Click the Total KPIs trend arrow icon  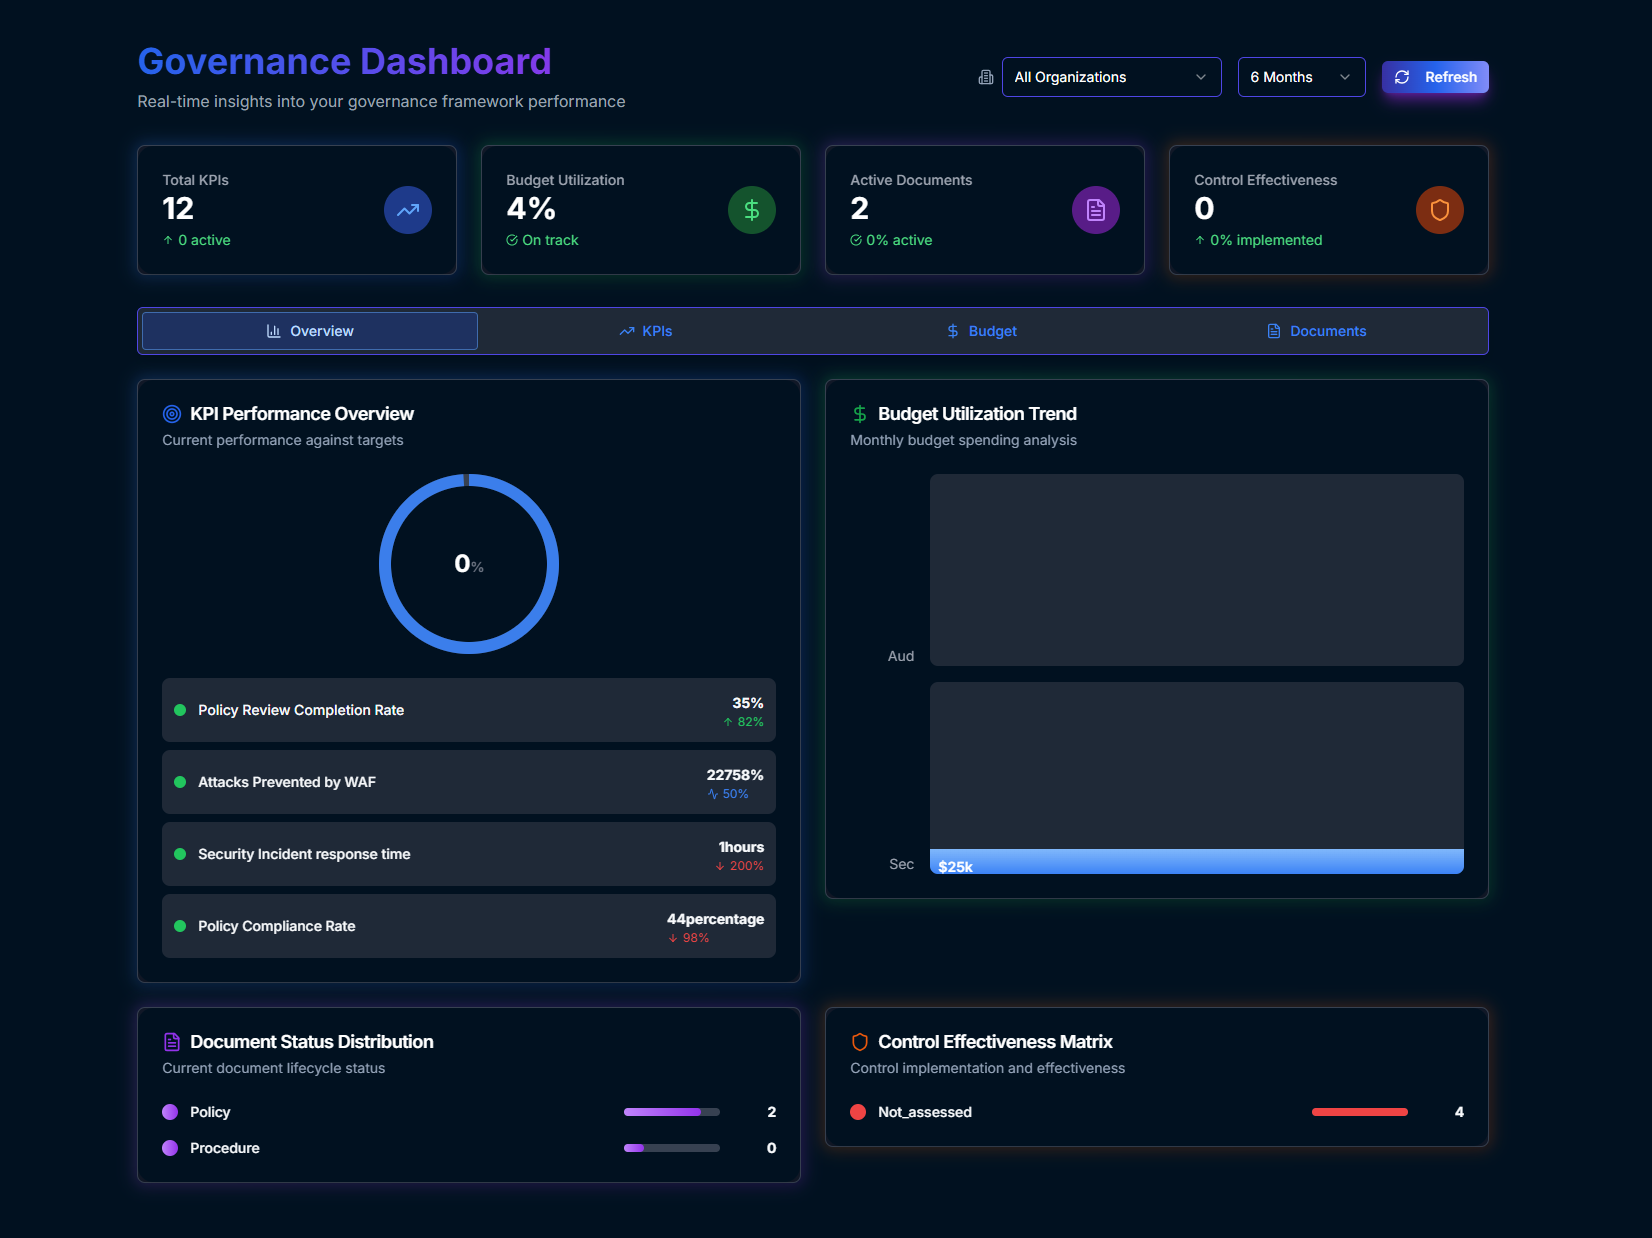coord(408,210)
